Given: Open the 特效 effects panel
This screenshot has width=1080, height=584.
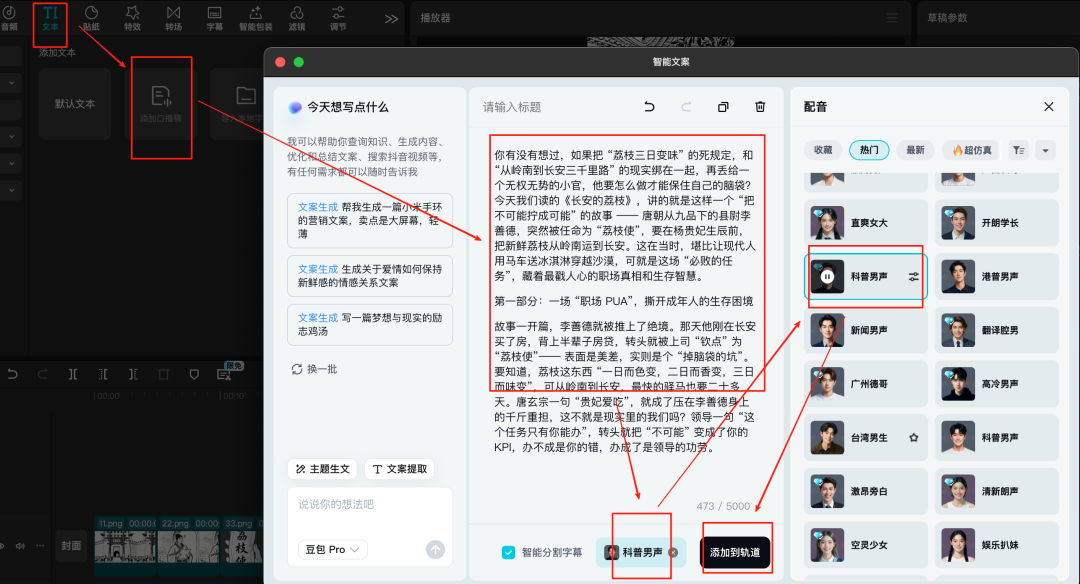Looking at the screenshot, I should (x=132, y=18).
